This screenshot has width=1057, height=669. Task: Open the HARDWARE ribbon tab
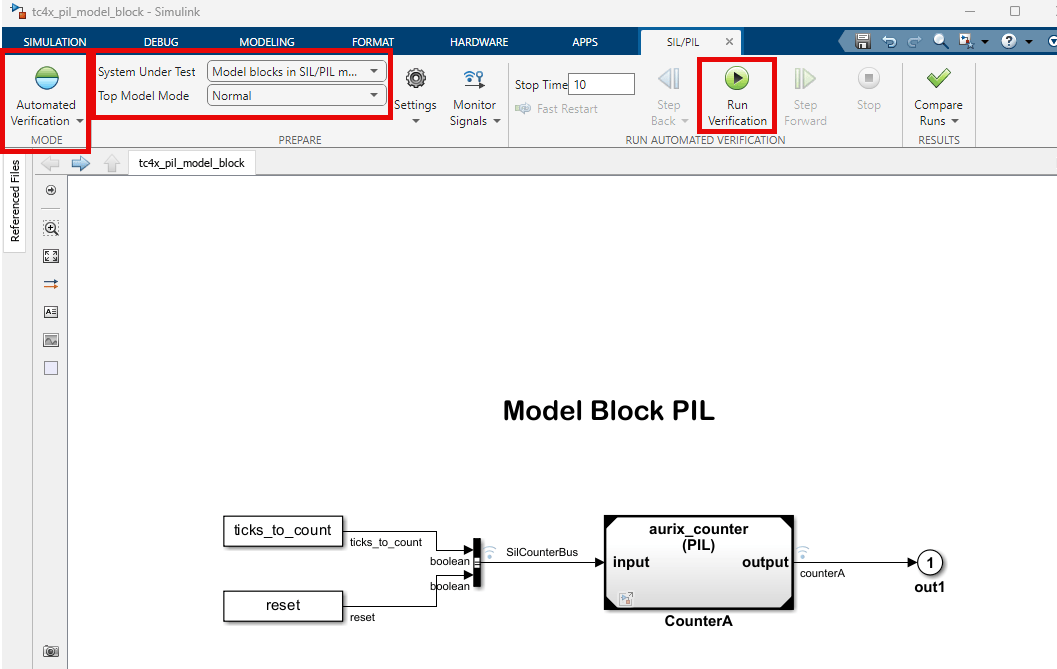coord(479,42)
